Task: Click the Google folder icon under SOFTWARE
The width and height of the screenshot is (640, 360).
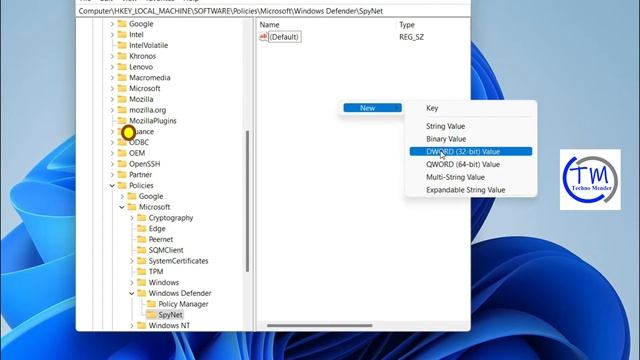Action: pos(122,24)
